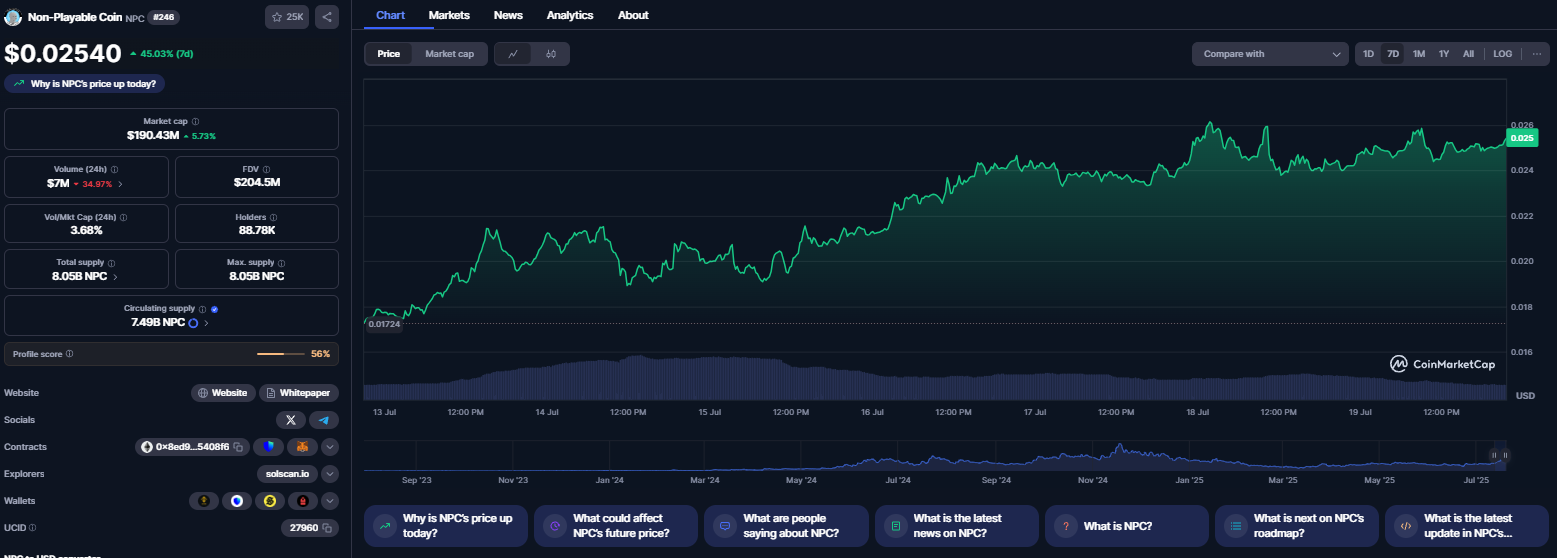Select the 1M time range
The height and width of the screenshot is (558, 1557).
1419,54
